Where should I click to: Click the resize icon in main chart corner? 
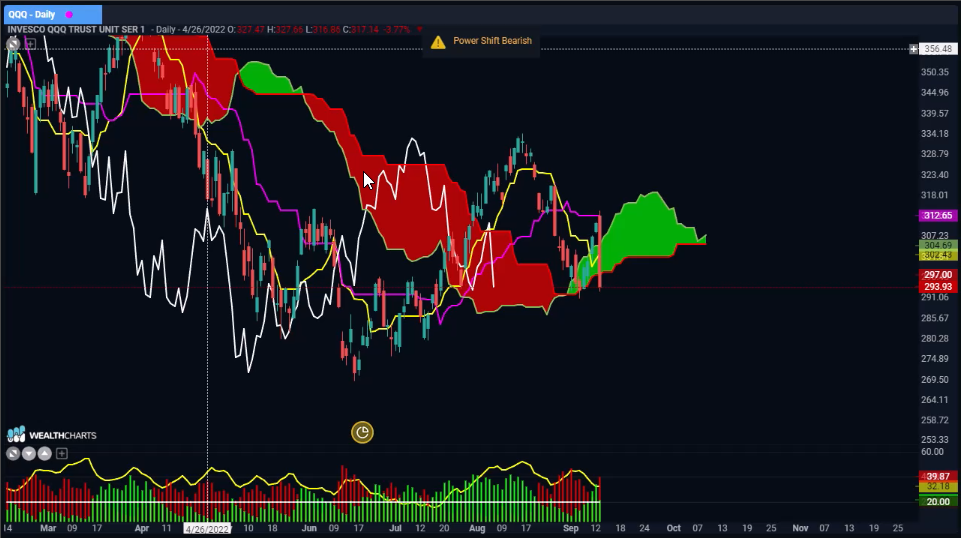point(13,44)
